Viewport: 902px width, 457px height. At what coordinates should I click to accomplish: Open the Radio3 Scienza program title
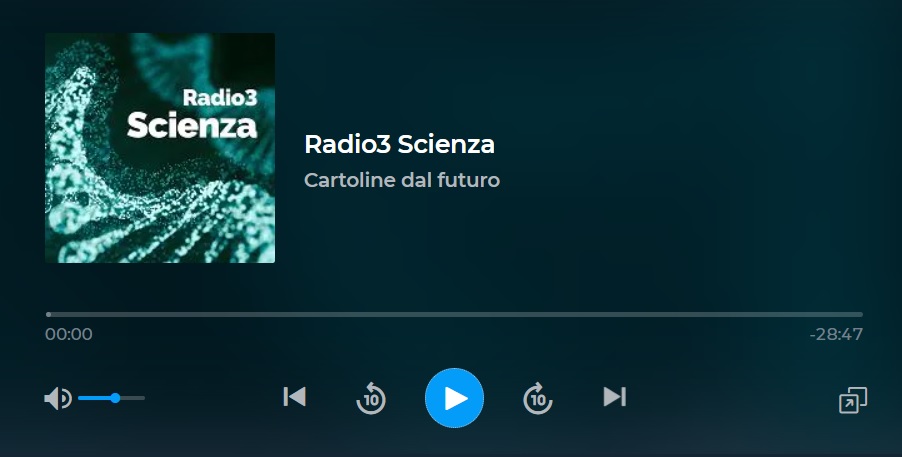(399, 144)
